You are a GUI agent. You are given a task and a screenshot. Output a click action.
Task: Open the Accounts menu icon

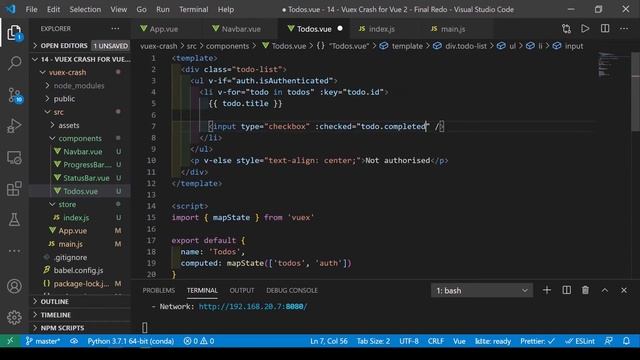point(14,286)
